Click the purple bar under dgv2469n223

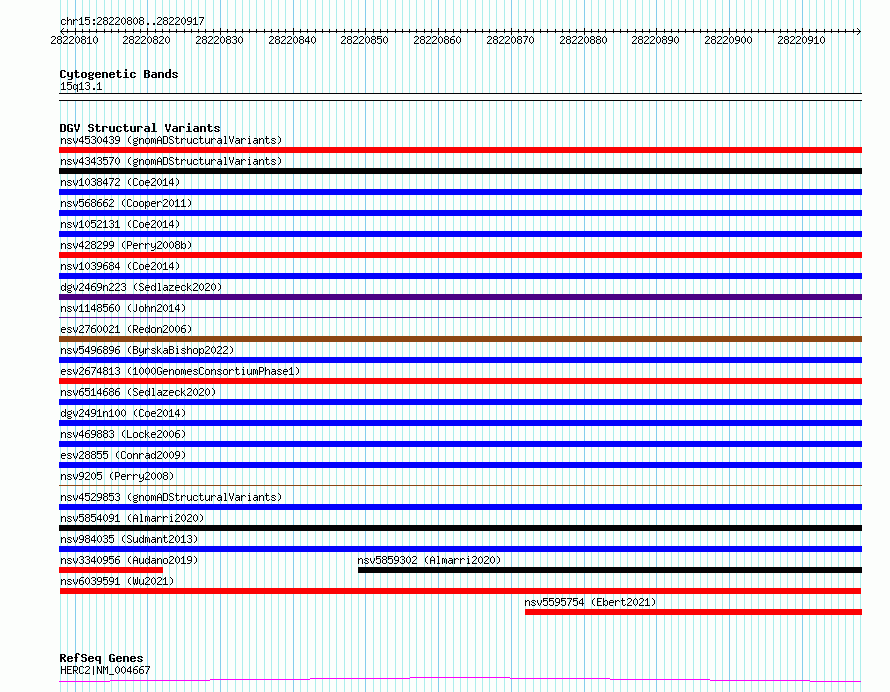pos(460,297)
